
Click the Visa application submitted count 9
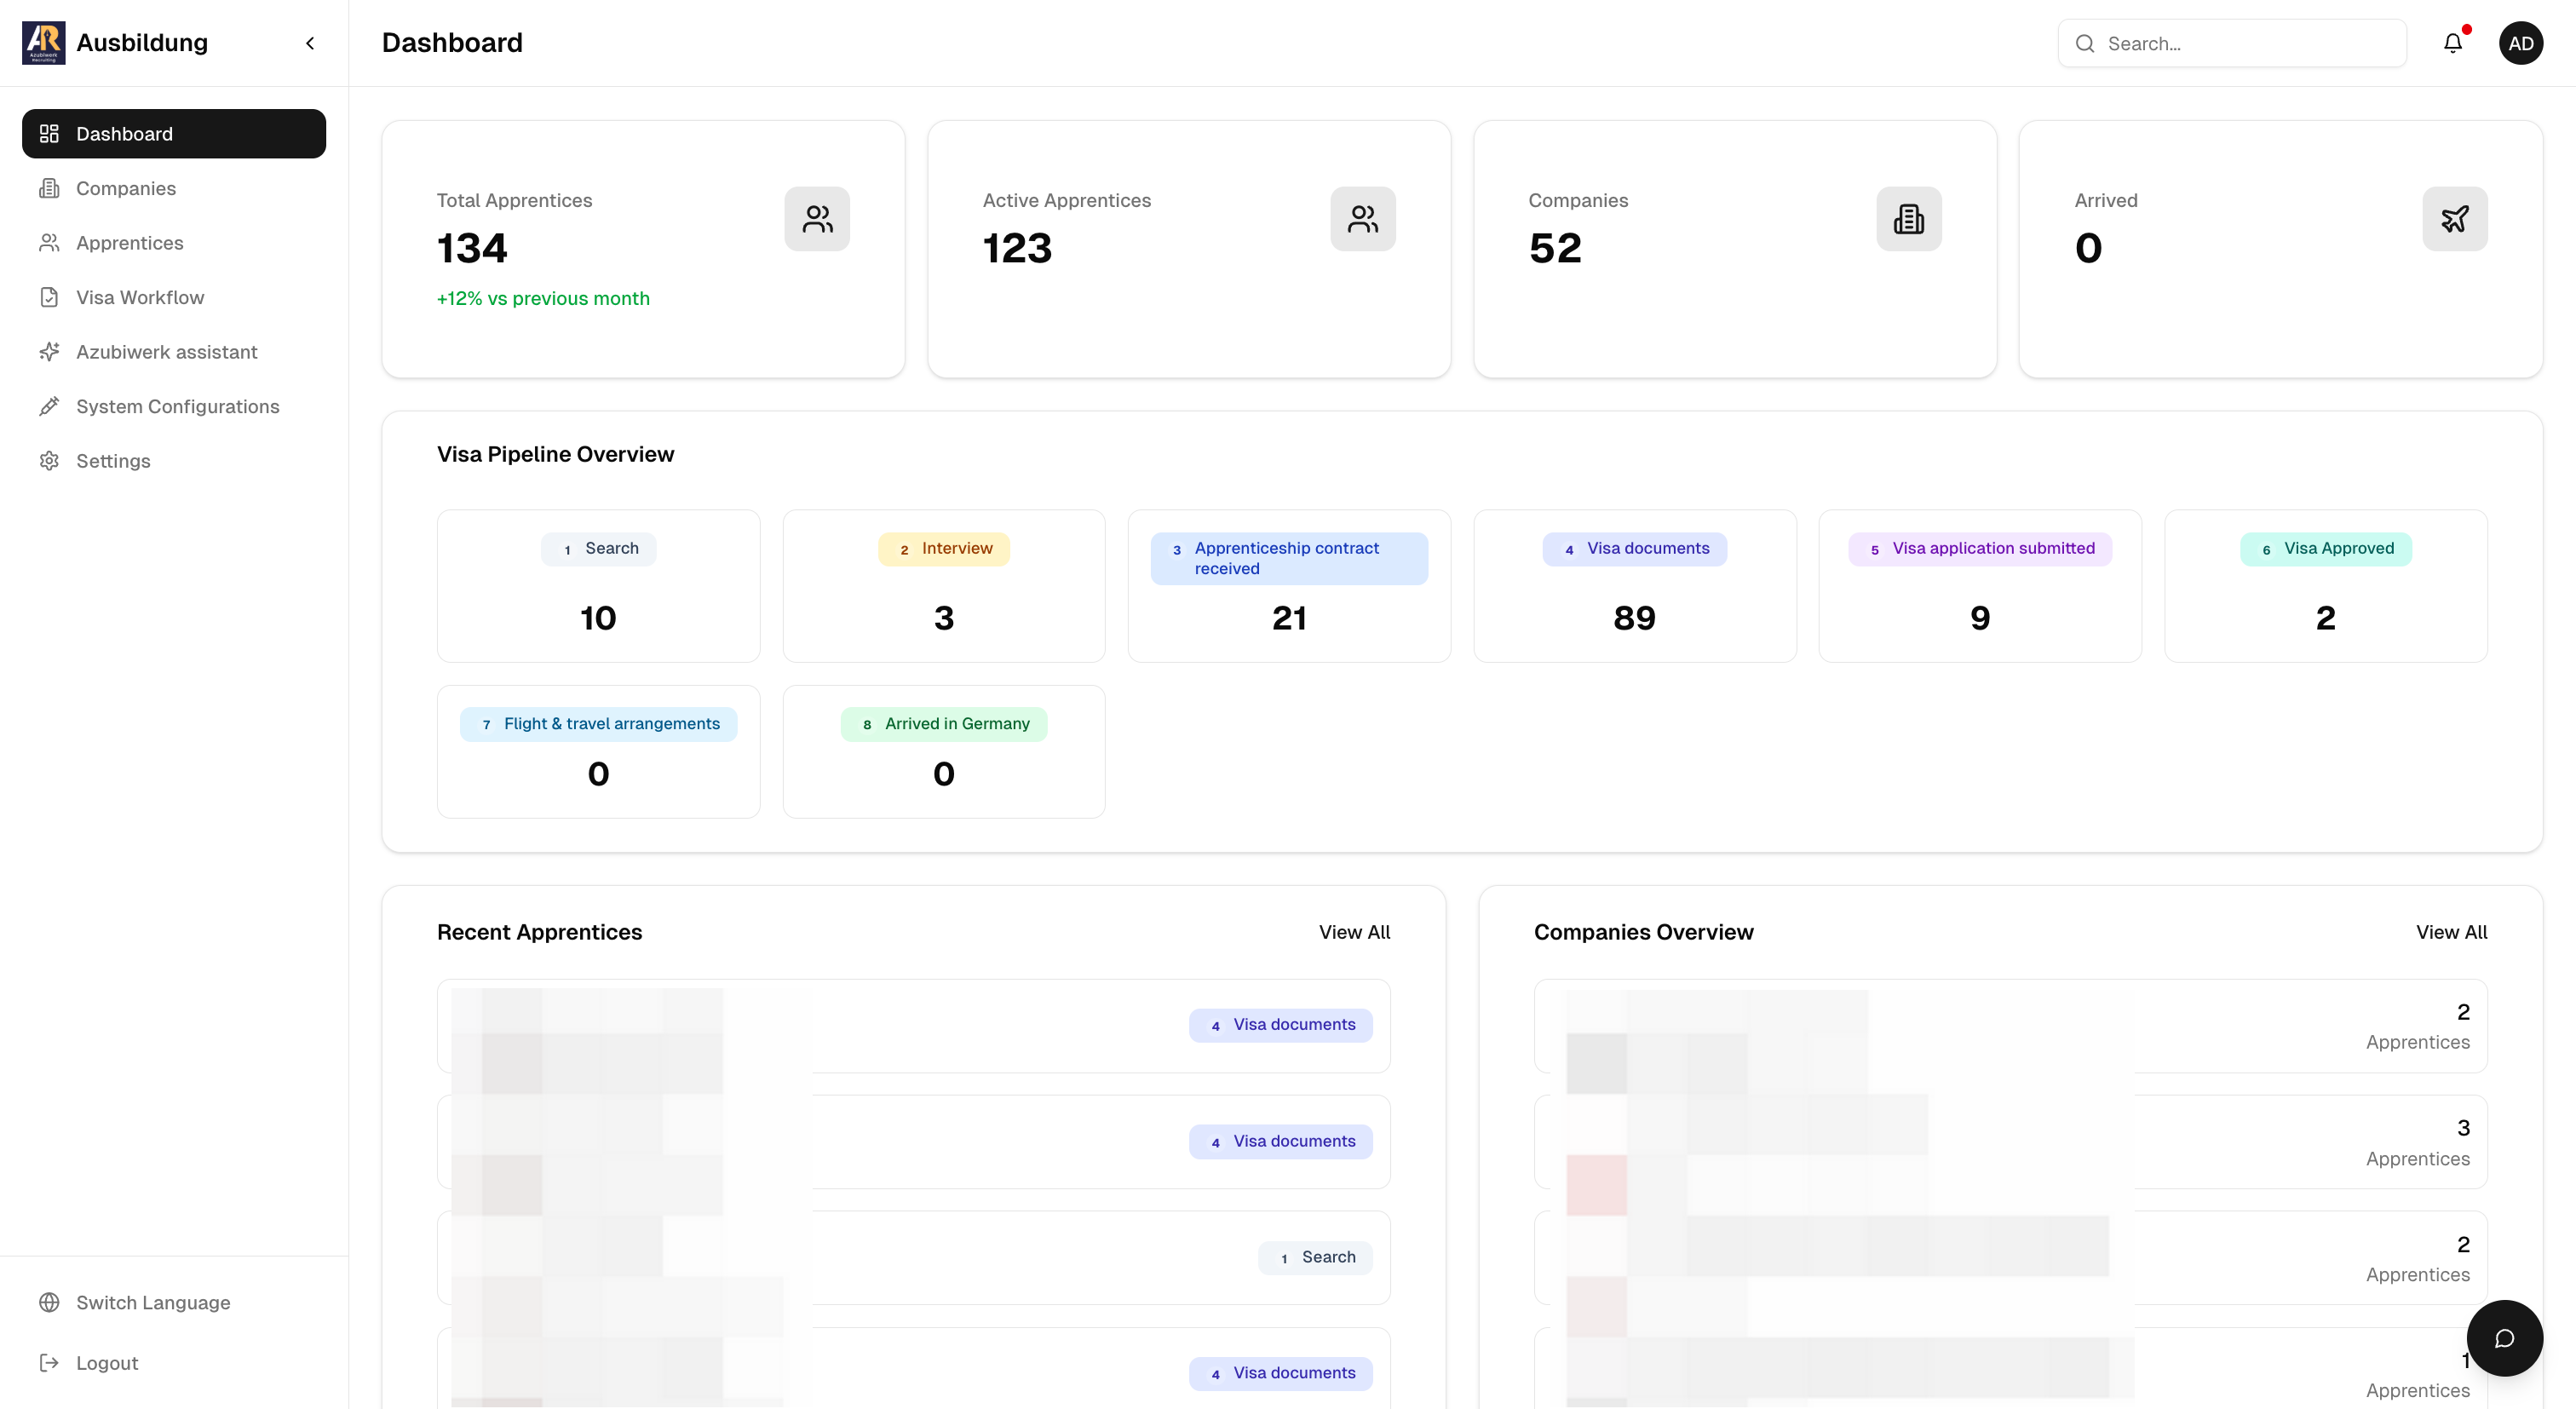click(x=1980, y=618)
